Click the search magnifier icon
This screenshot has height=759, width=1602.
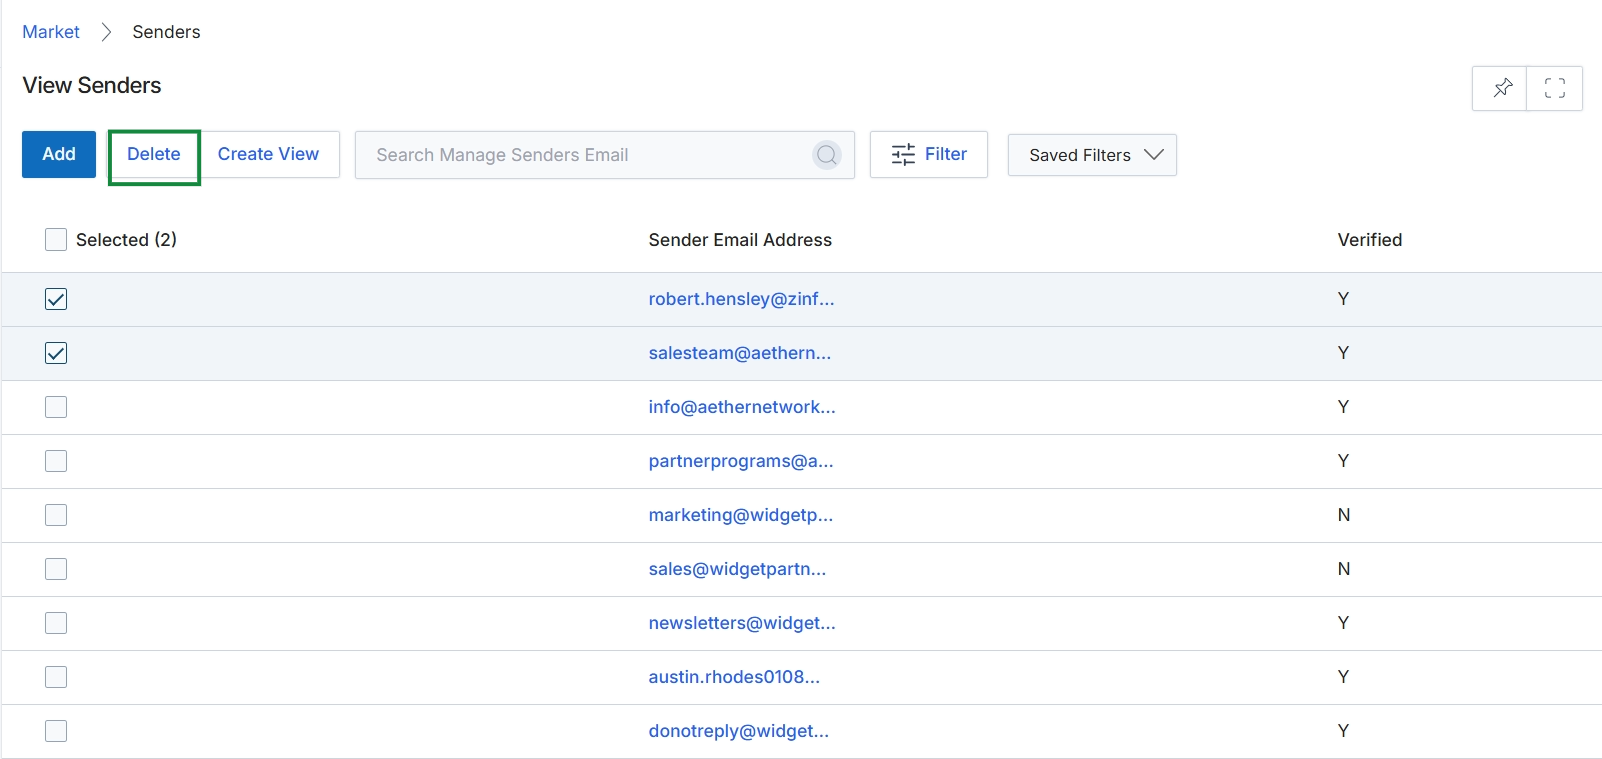[x=827, y=155]
